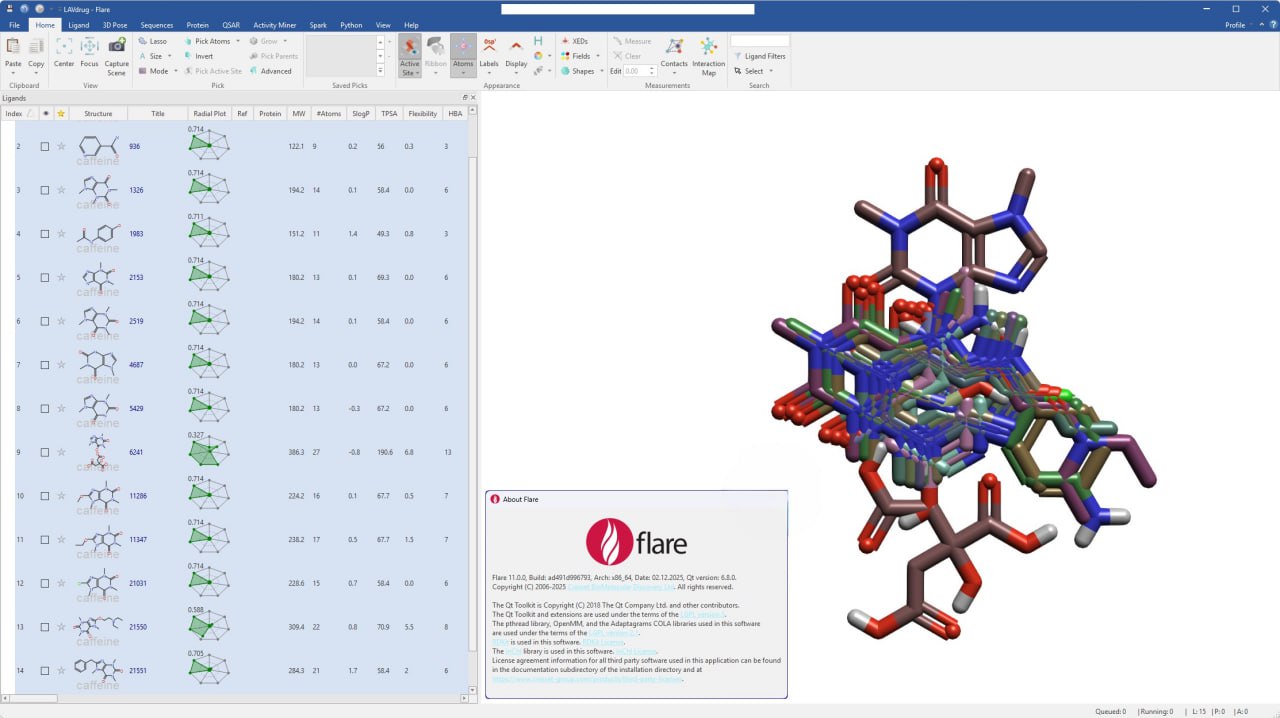Open the Paste dropdown arrow

(13, 72)
